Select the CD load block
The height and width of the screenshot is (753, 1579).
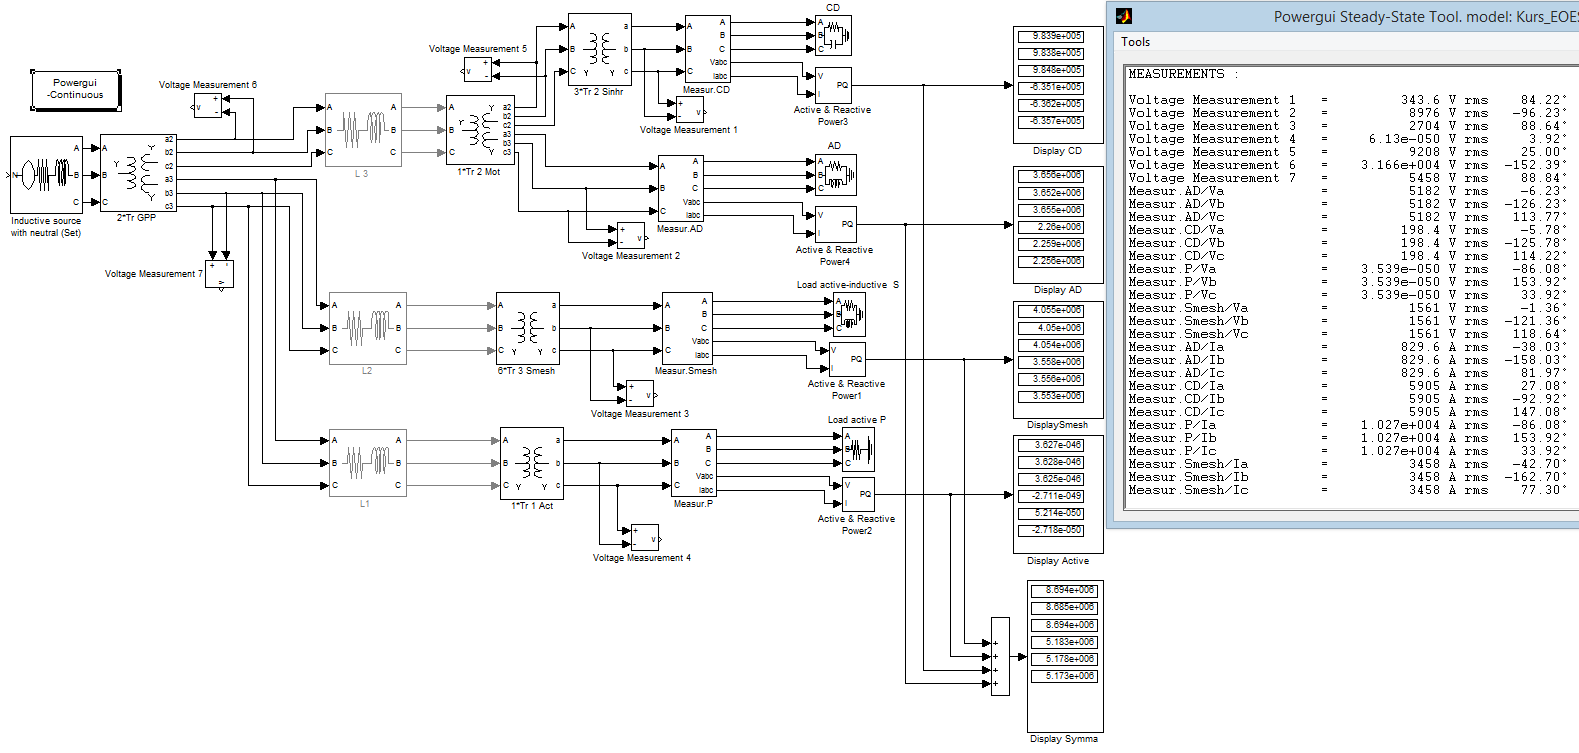[x=834, y=35]
